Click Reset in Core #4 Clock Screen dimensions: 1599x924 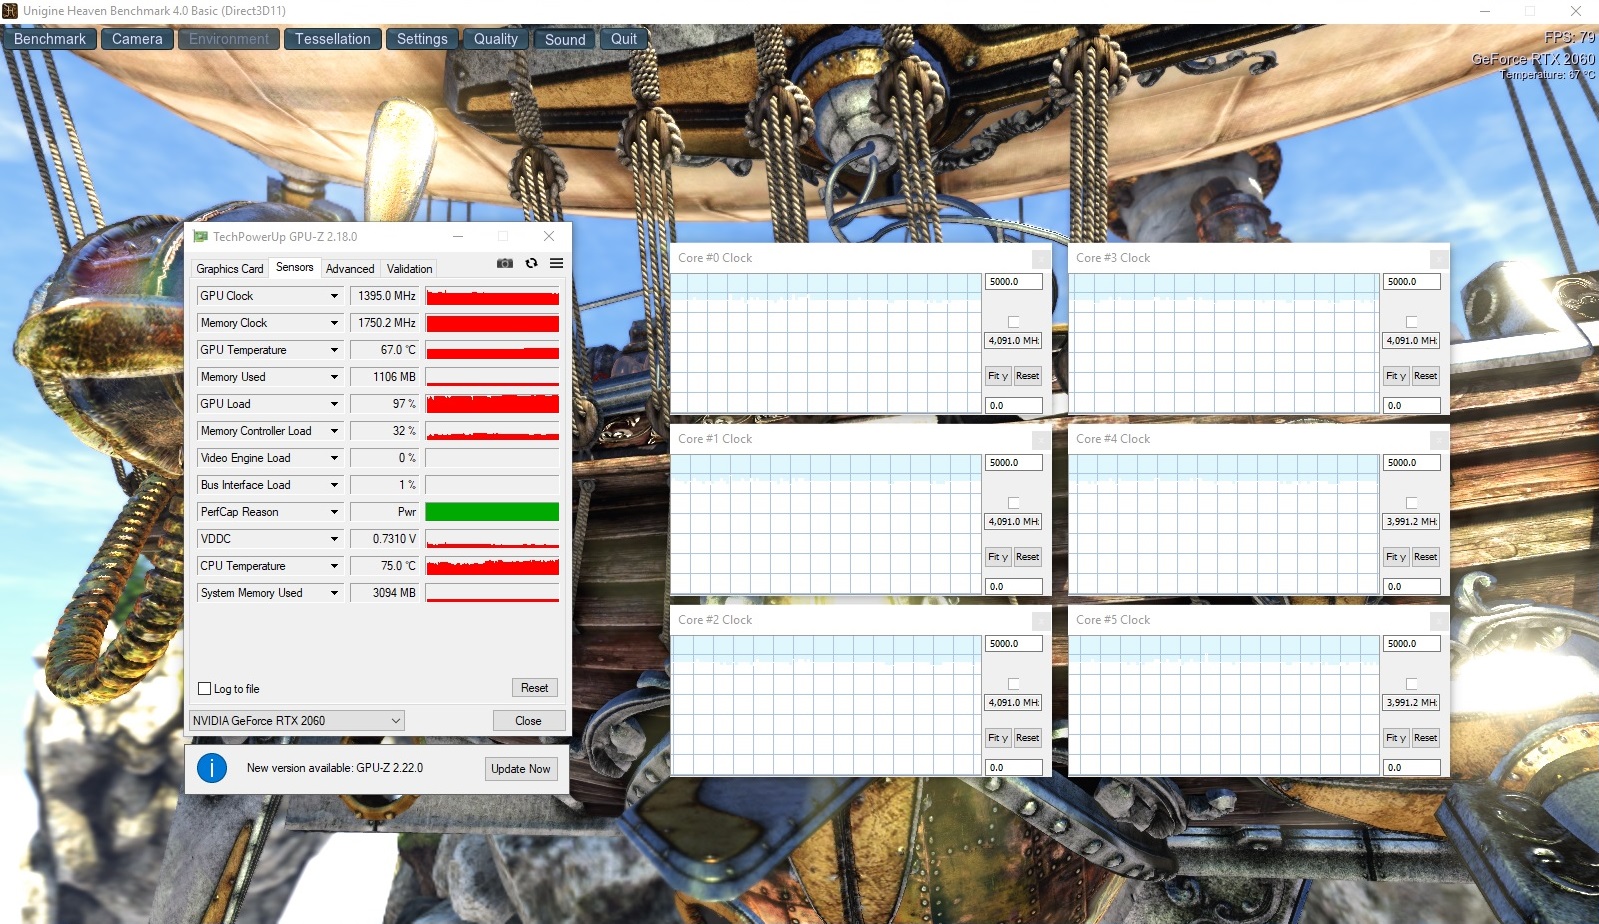coord(1426,557)
